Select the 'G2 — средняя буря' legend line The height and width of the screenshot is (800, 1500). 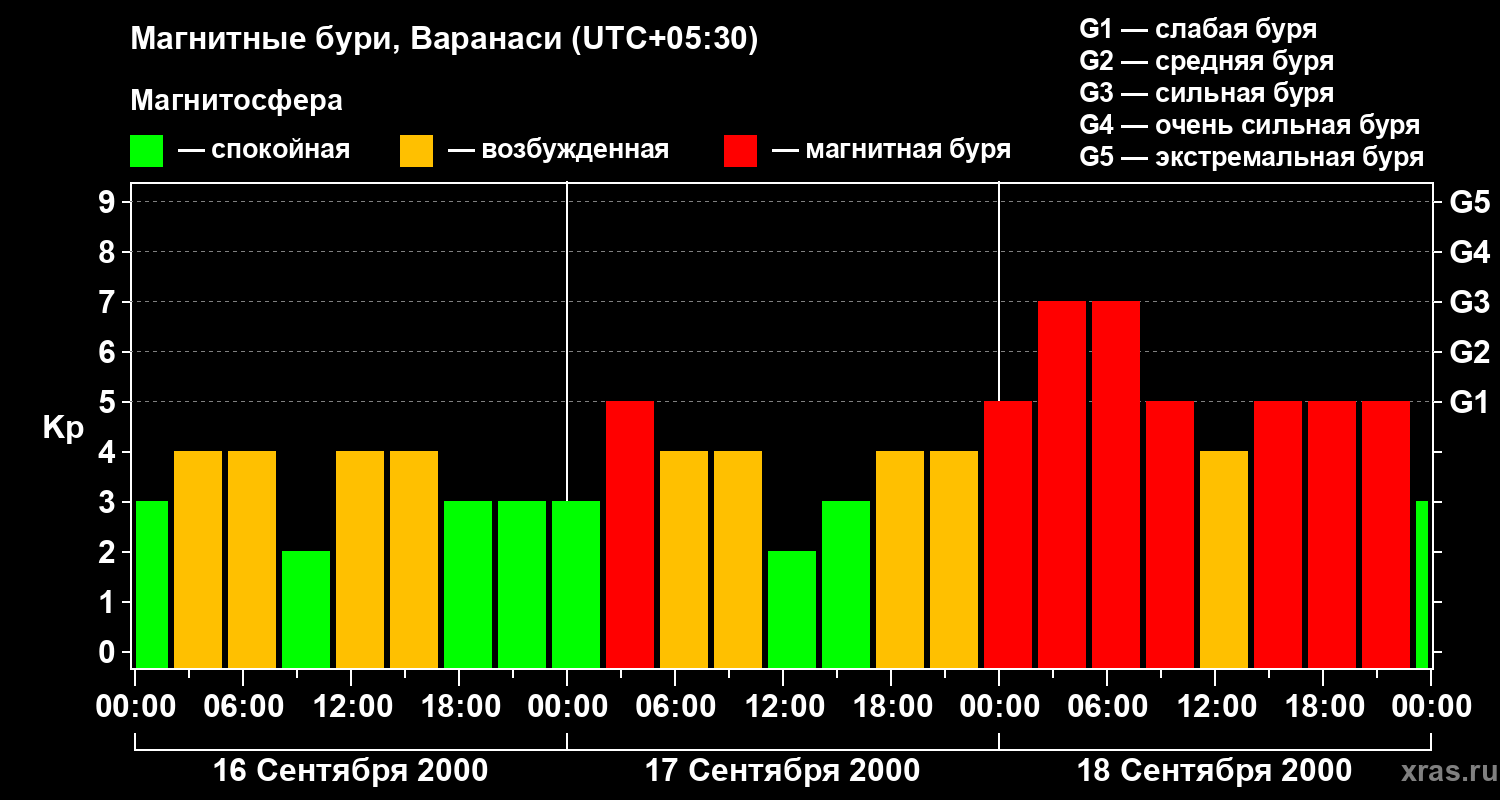1206,61
